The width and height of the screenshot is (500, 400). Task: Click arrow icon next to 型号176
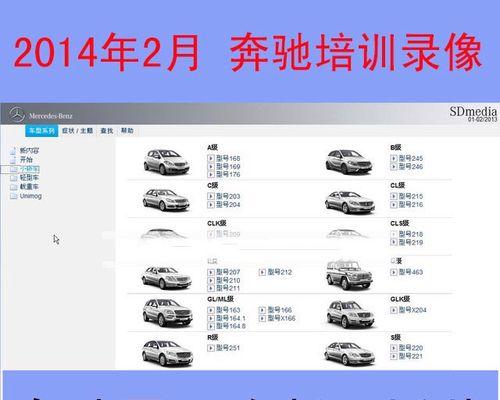click(x=211, y=174)
